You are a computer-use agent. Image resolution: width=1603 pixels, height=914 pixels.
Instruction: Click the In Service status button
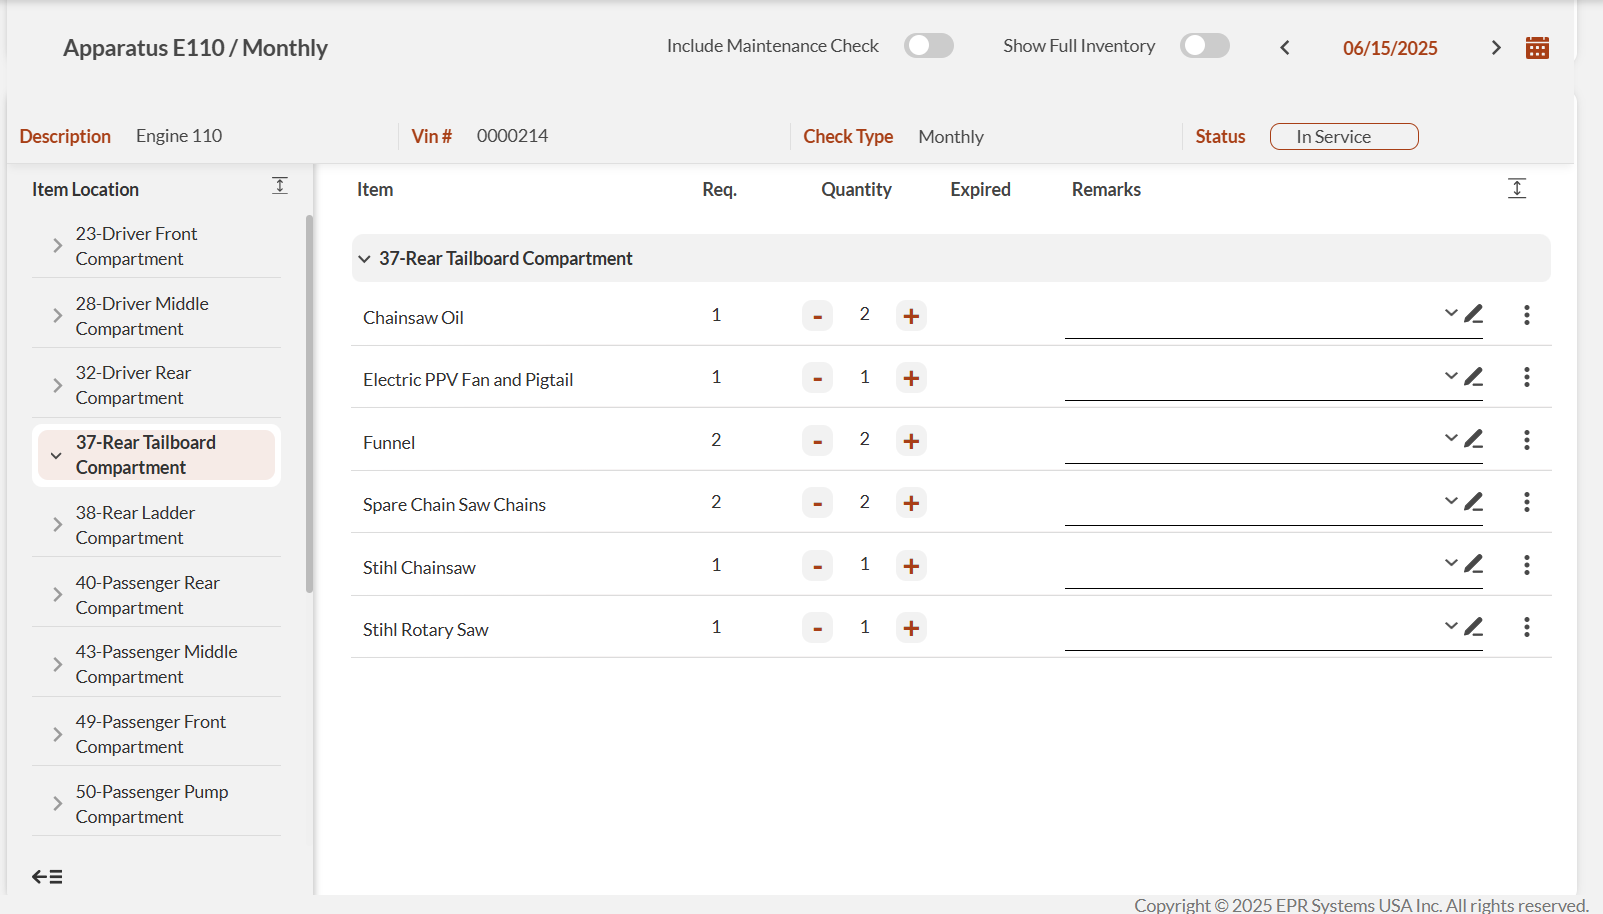click(1343, 137)
